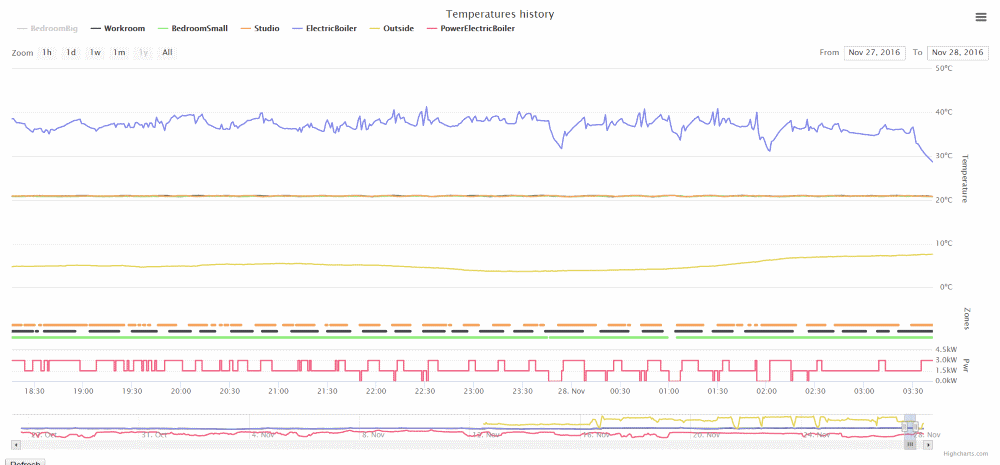The height and width of the screenshot is (465, 1000).
Task: Click the navigator scrollbar thumb
Action: point(911,445)
